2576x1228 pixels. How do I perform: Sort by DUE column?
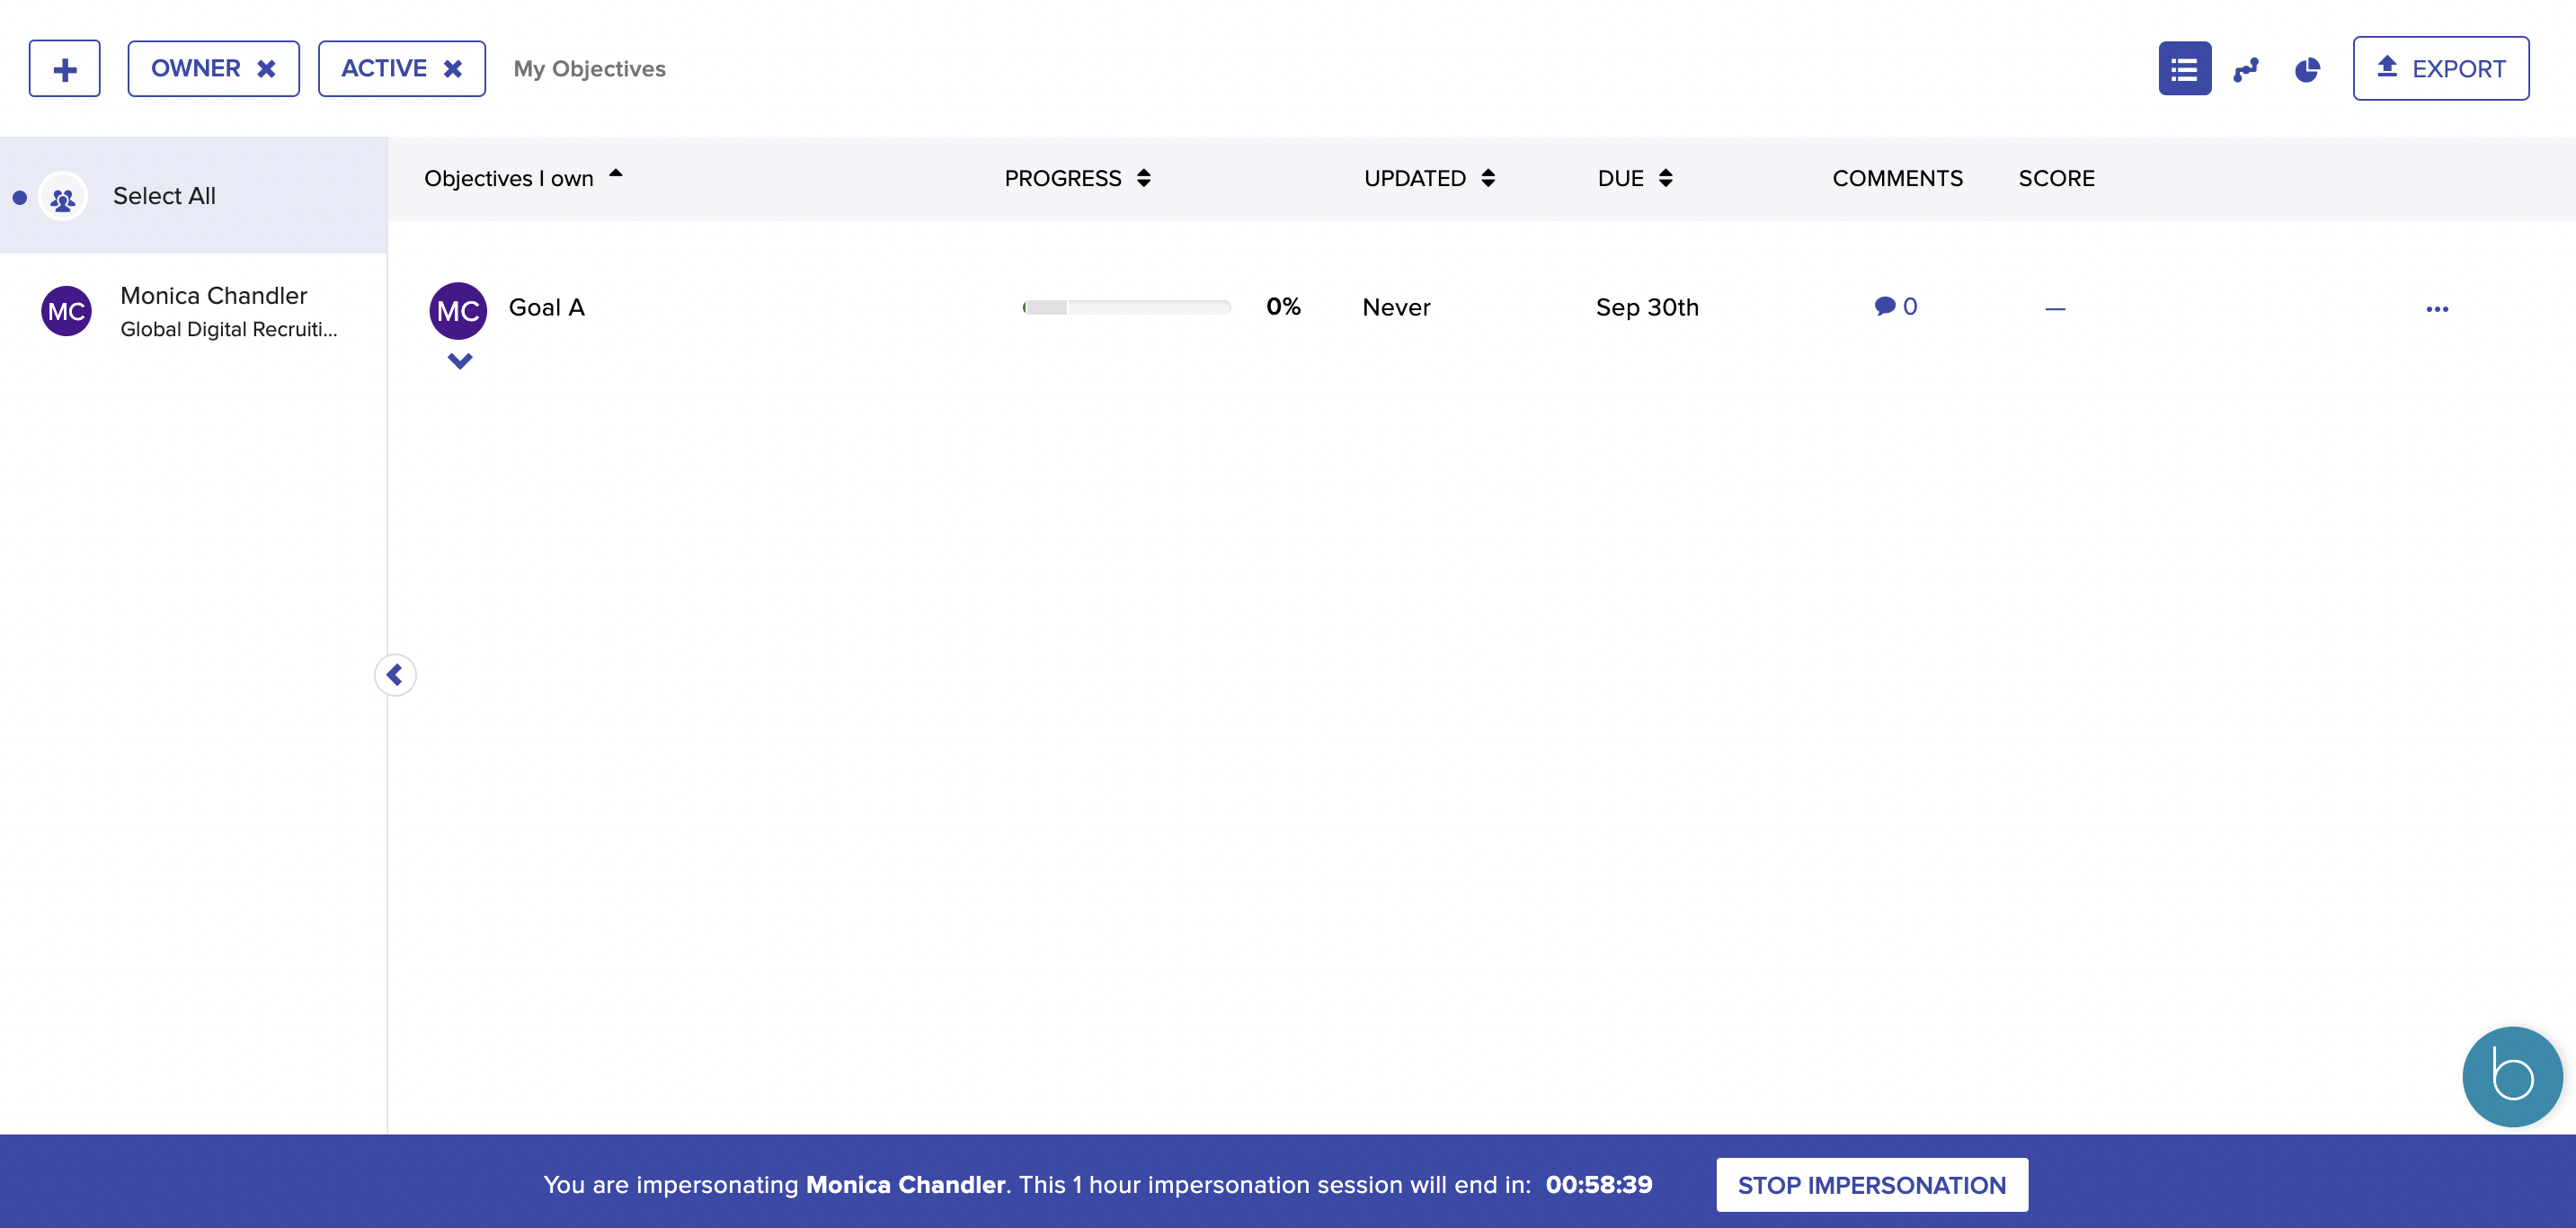tap(1635, 178)
